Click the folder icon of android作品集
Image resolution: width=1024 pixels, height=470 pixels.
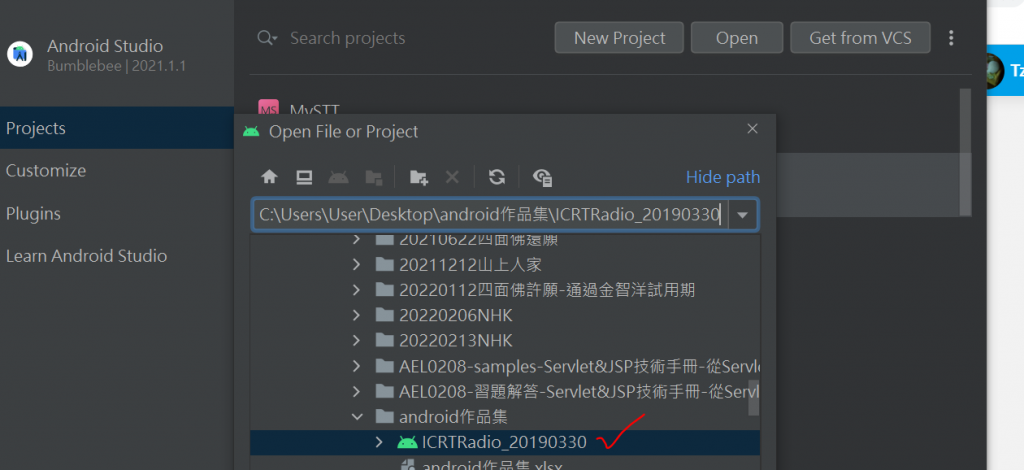point(385,416)
